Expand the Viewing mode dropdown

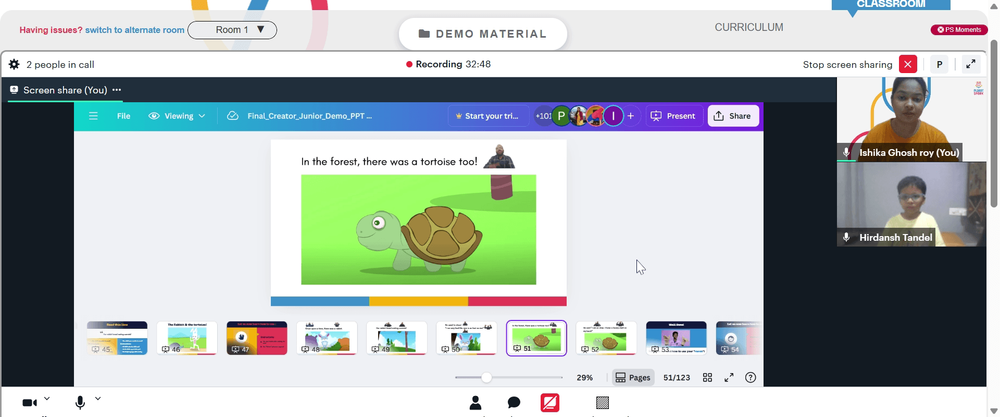coord(177,116)
